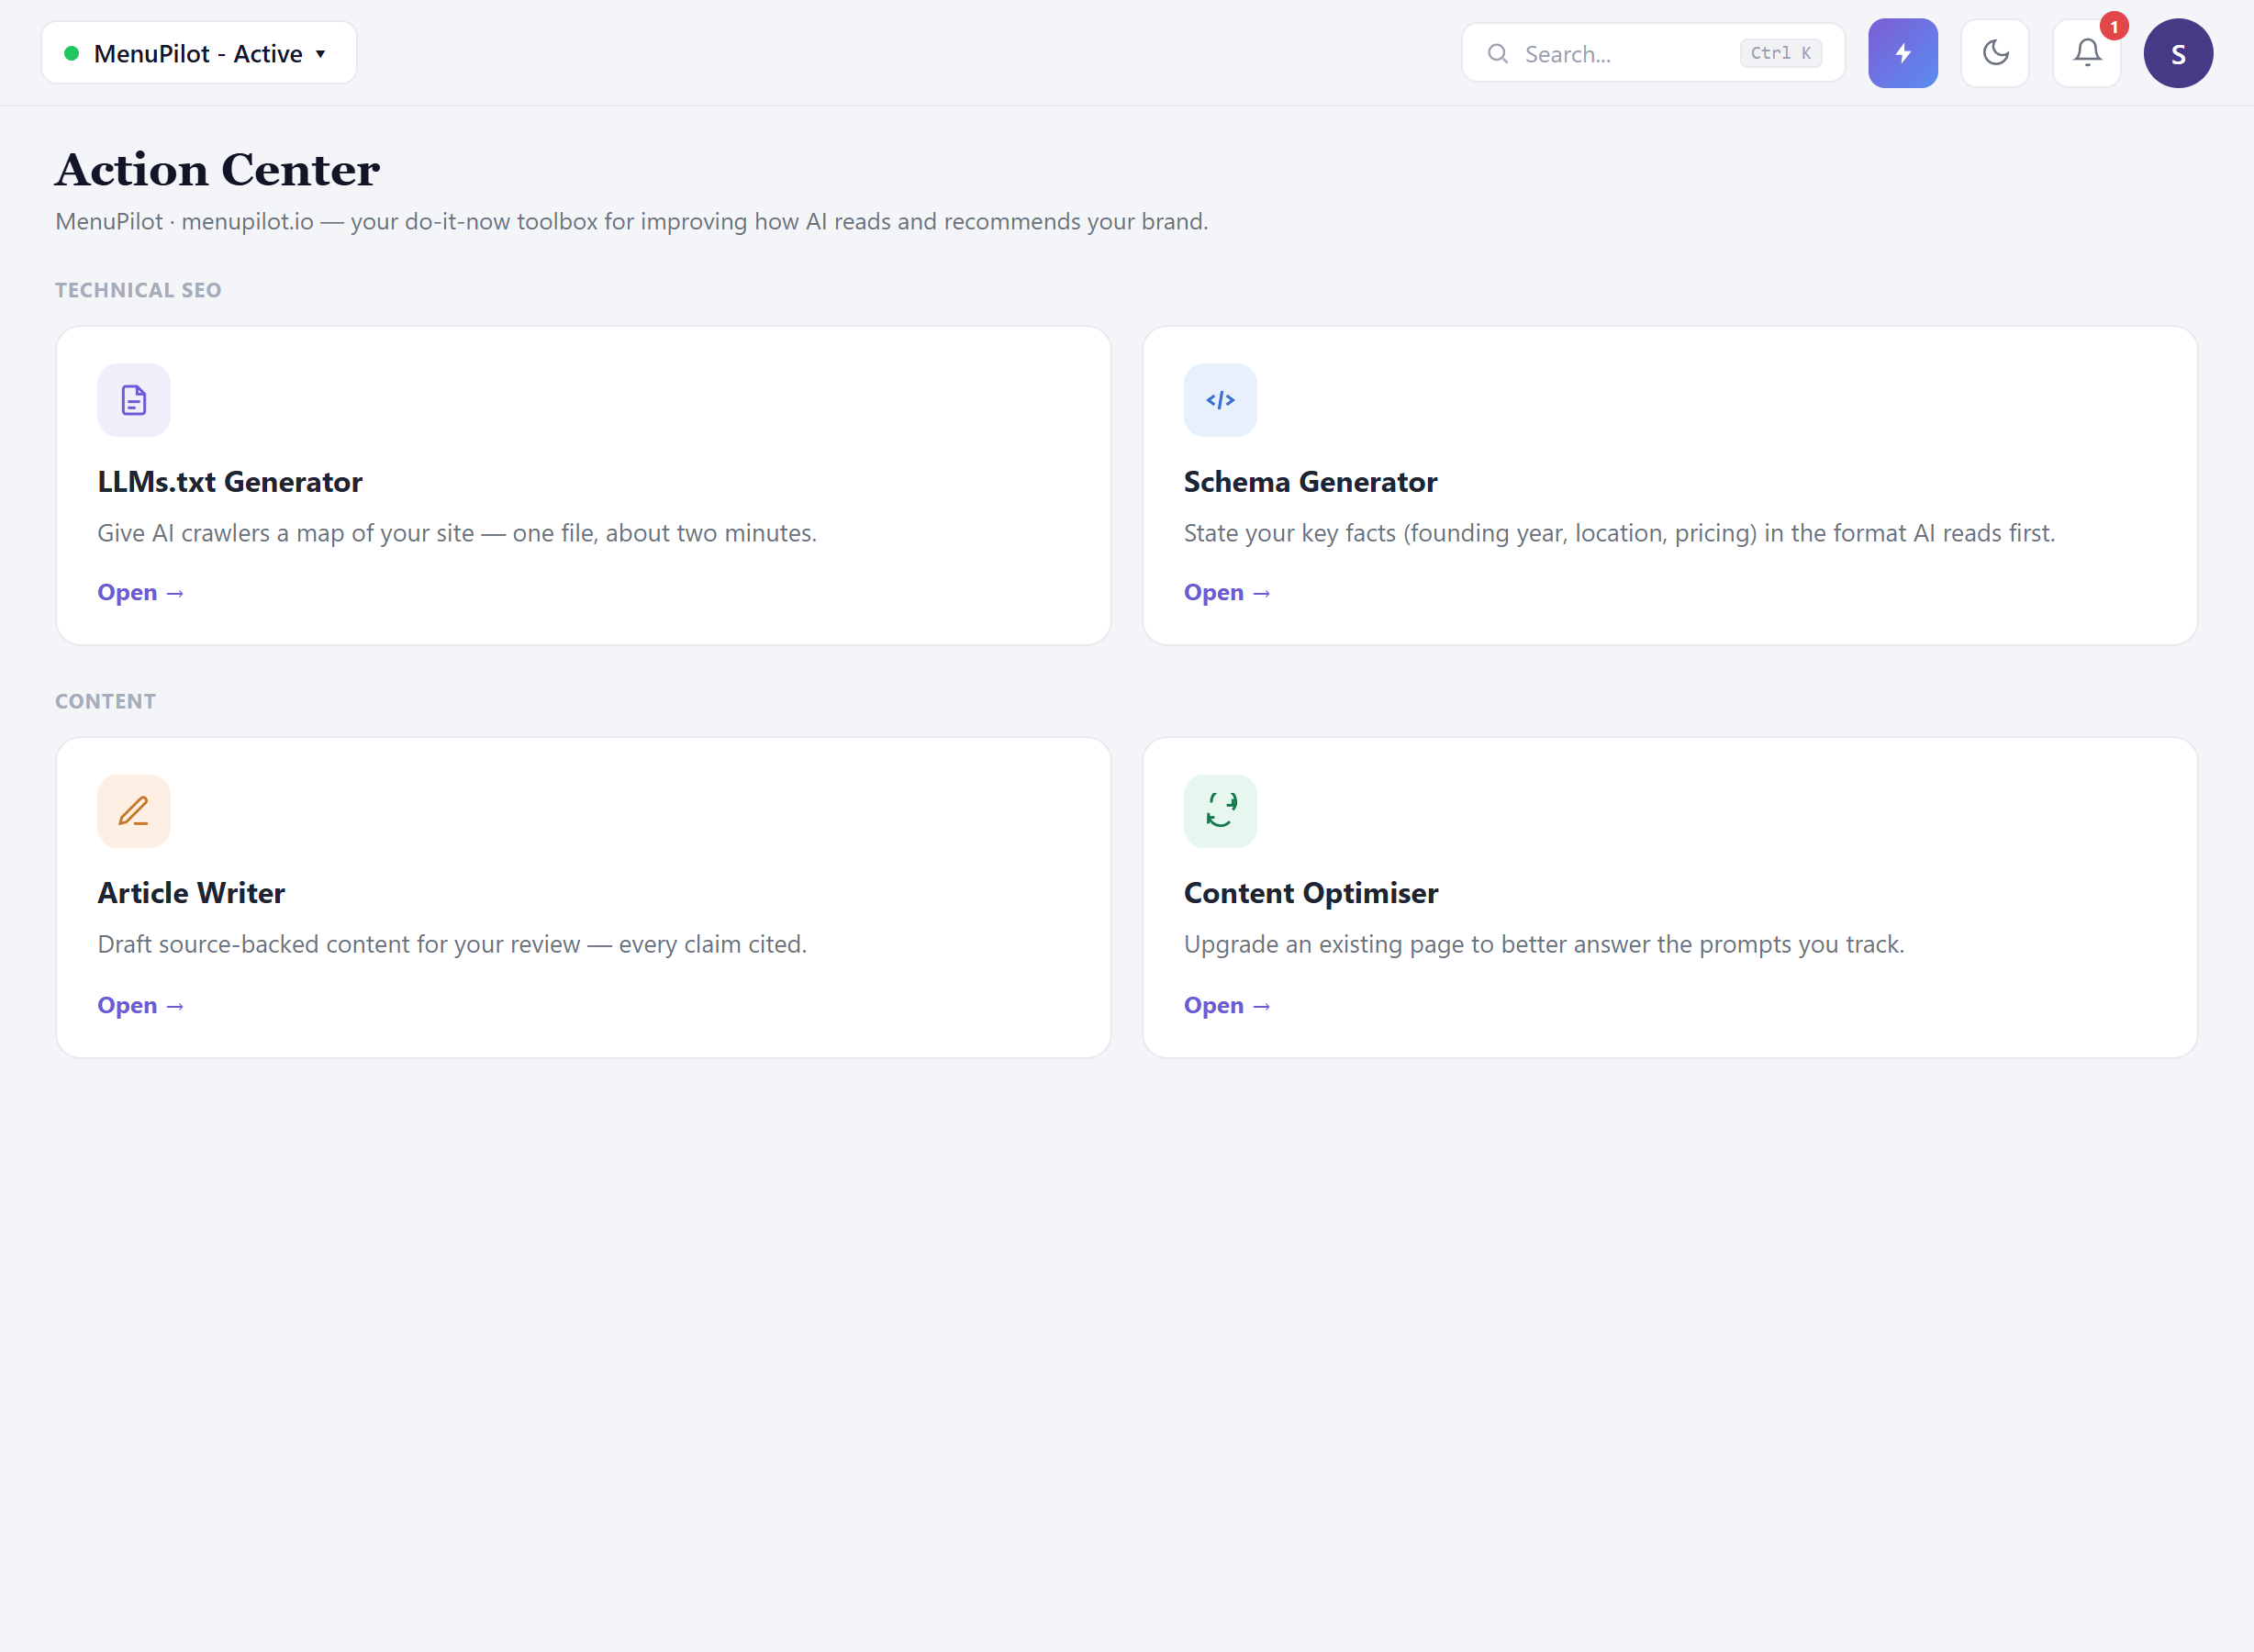
Task: Click the red notification count badge
Action: tap(2114, 26)
